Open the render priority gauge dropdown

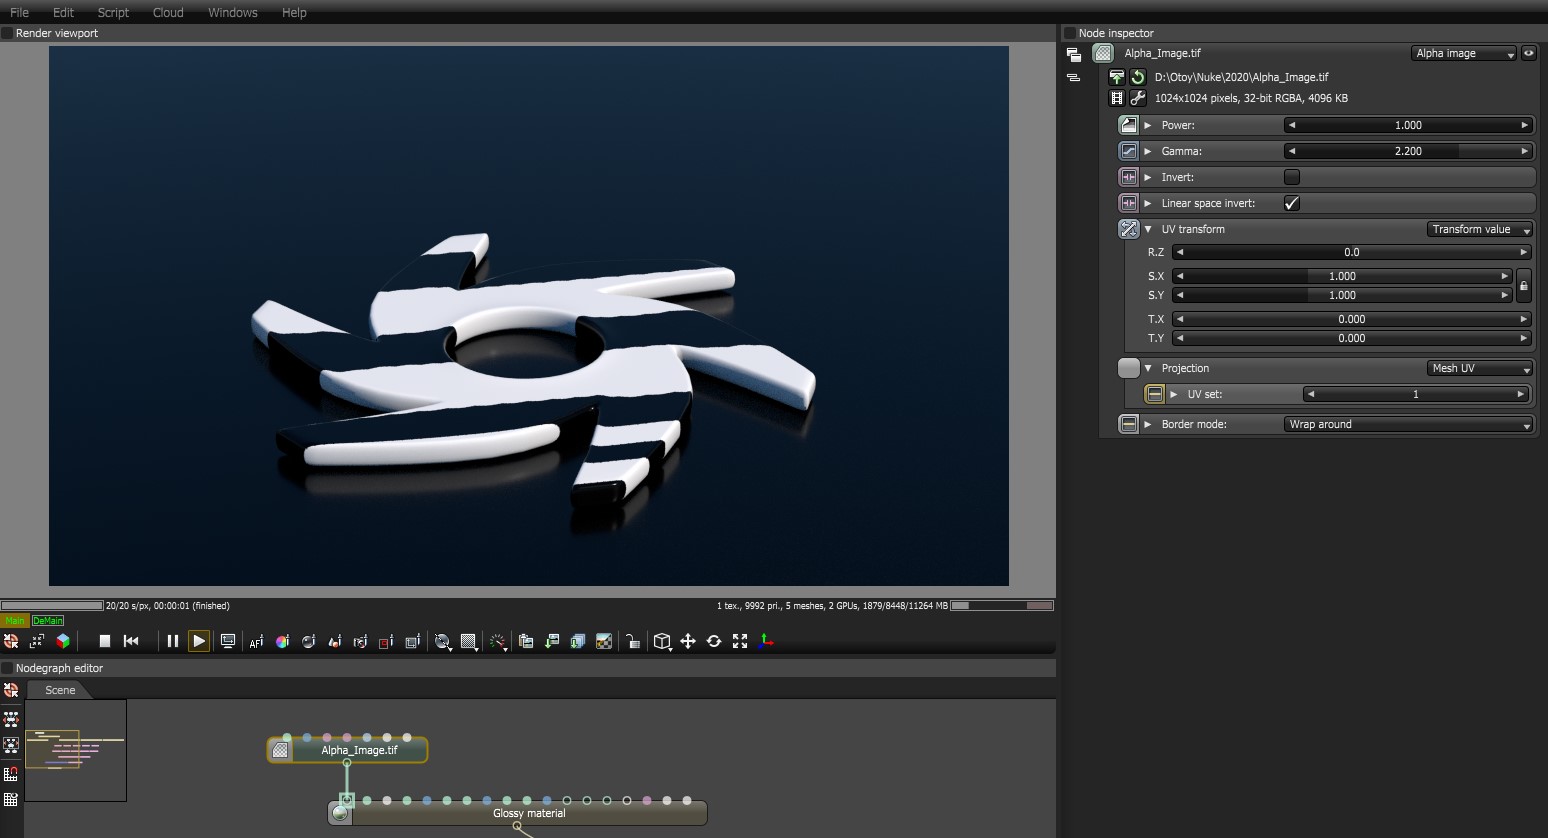click(498, 642)
